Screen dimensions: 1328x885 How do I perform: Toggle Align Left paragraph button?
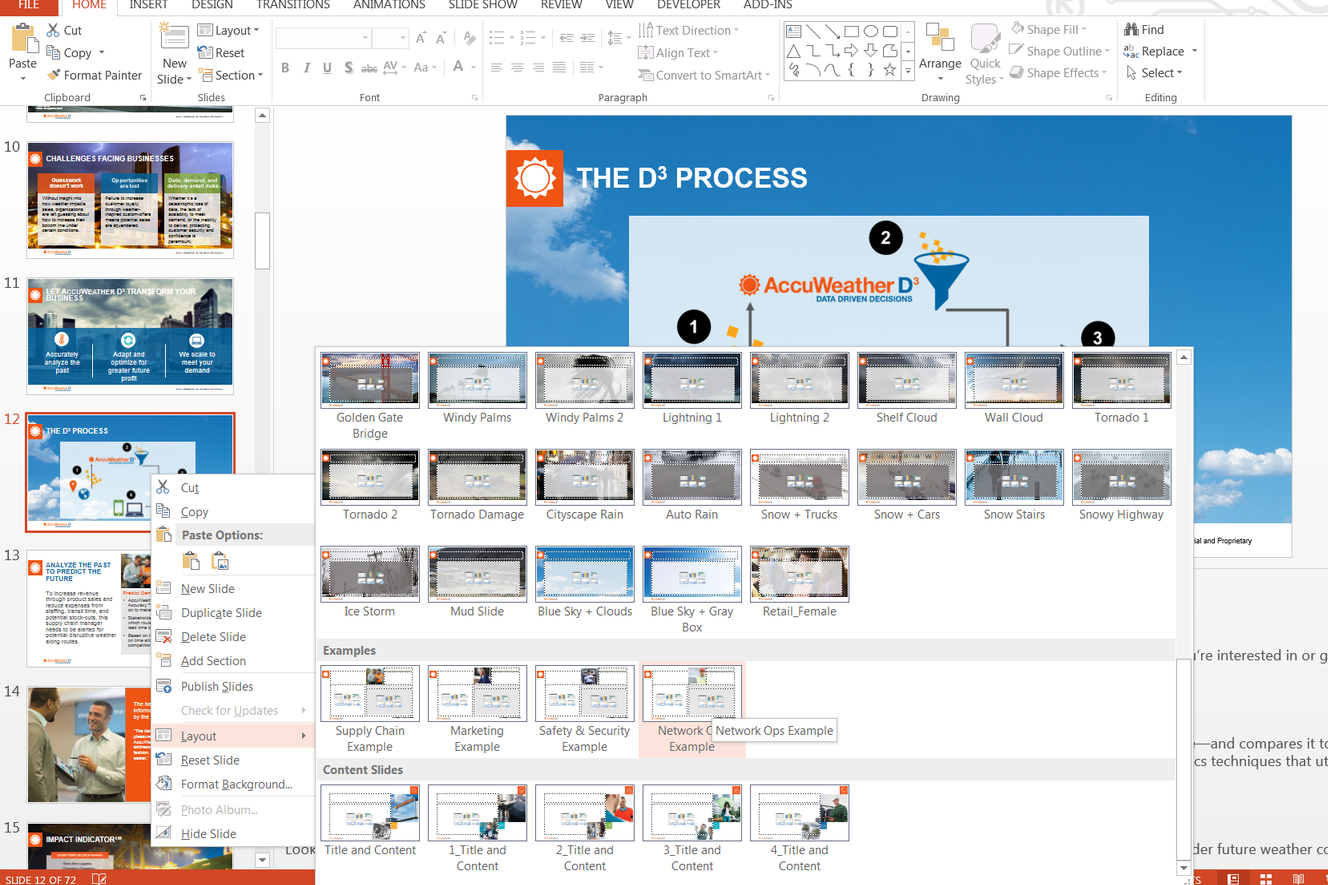click(x=497, y=68)
